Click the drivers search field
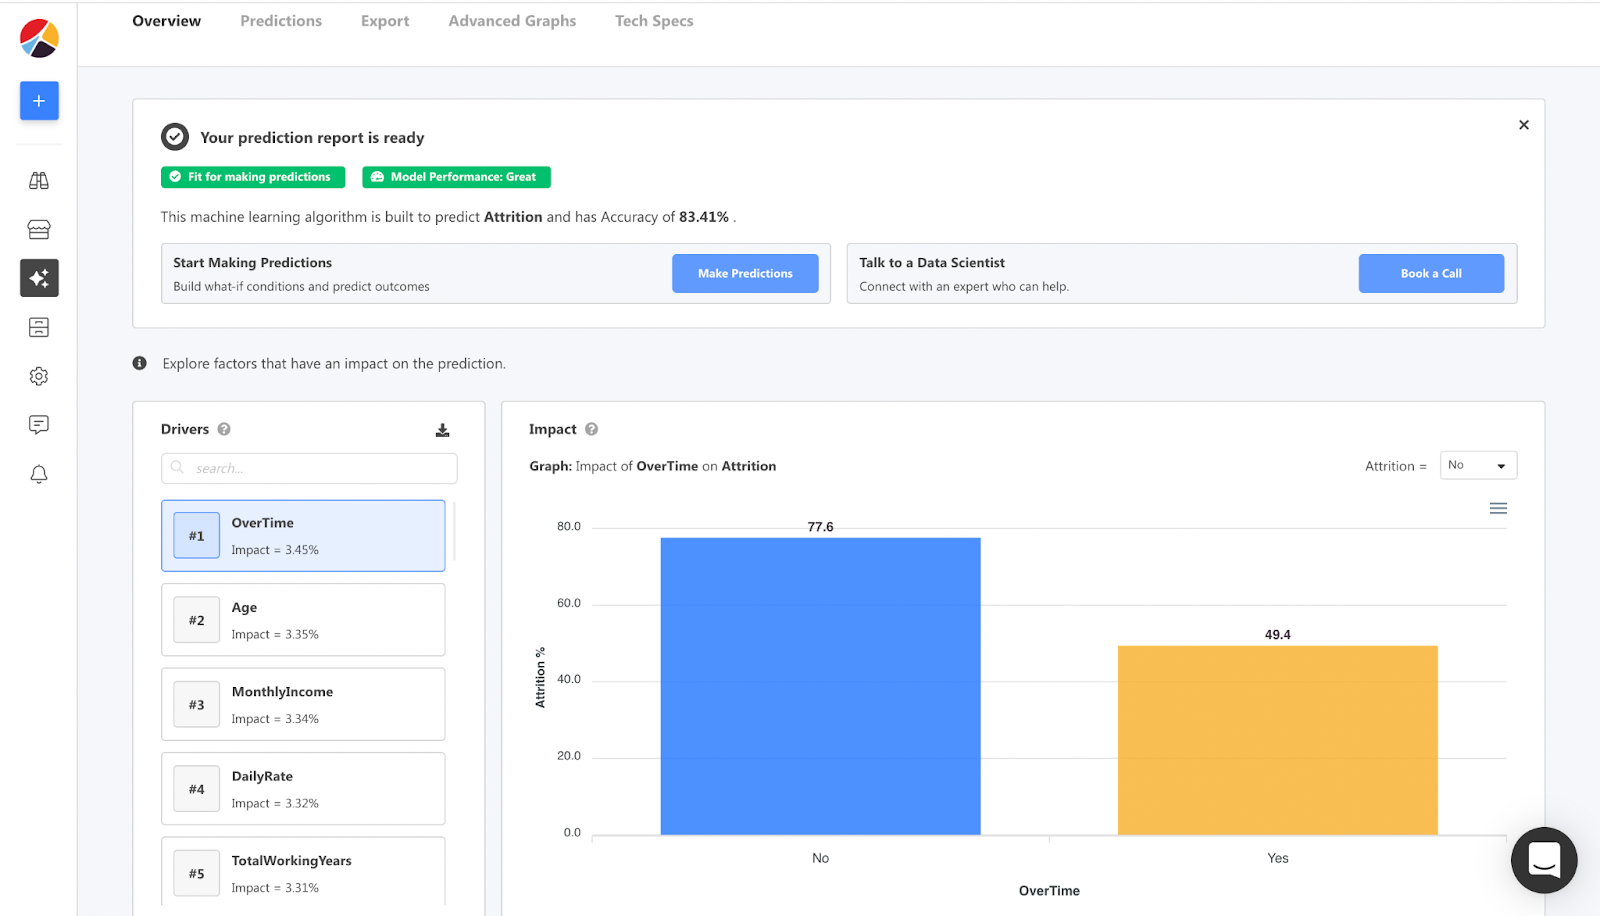Screen dimensions: 1600x916 tap(310, 469)
